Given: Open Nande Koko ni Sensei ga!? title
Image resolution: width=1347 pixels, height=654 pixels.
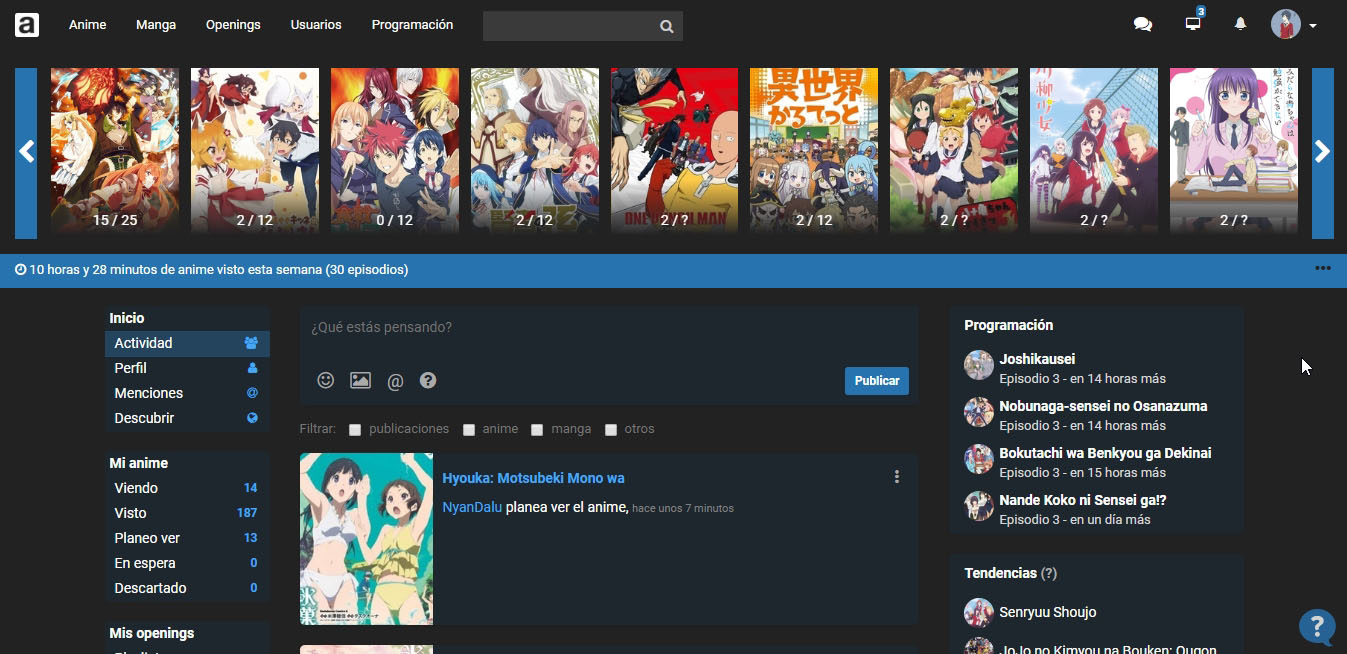Looking at the screenshot, I should point(1083,500).
